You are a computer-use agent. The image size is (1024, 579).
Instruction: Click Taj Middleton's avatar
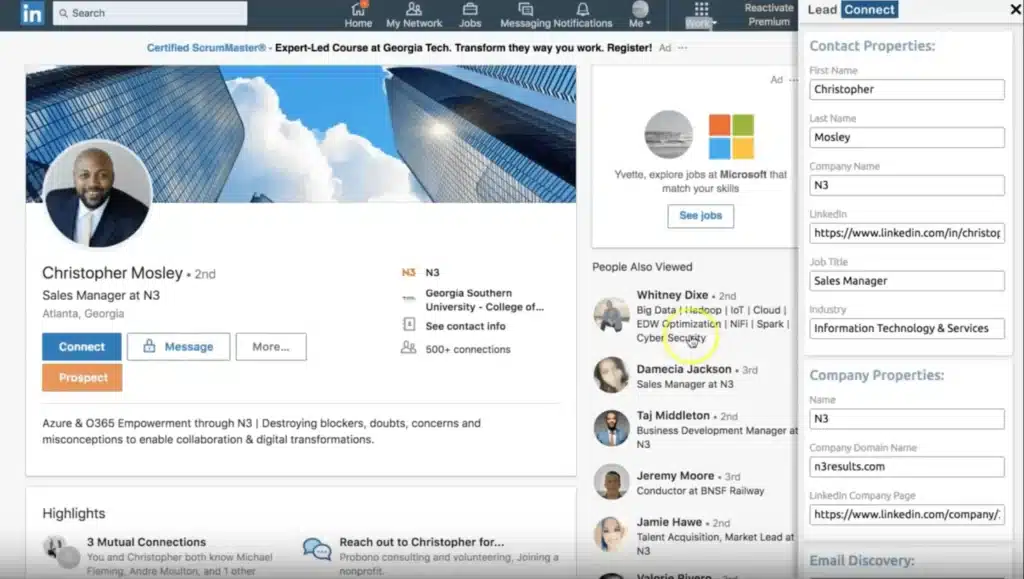[x=611, y=428]
